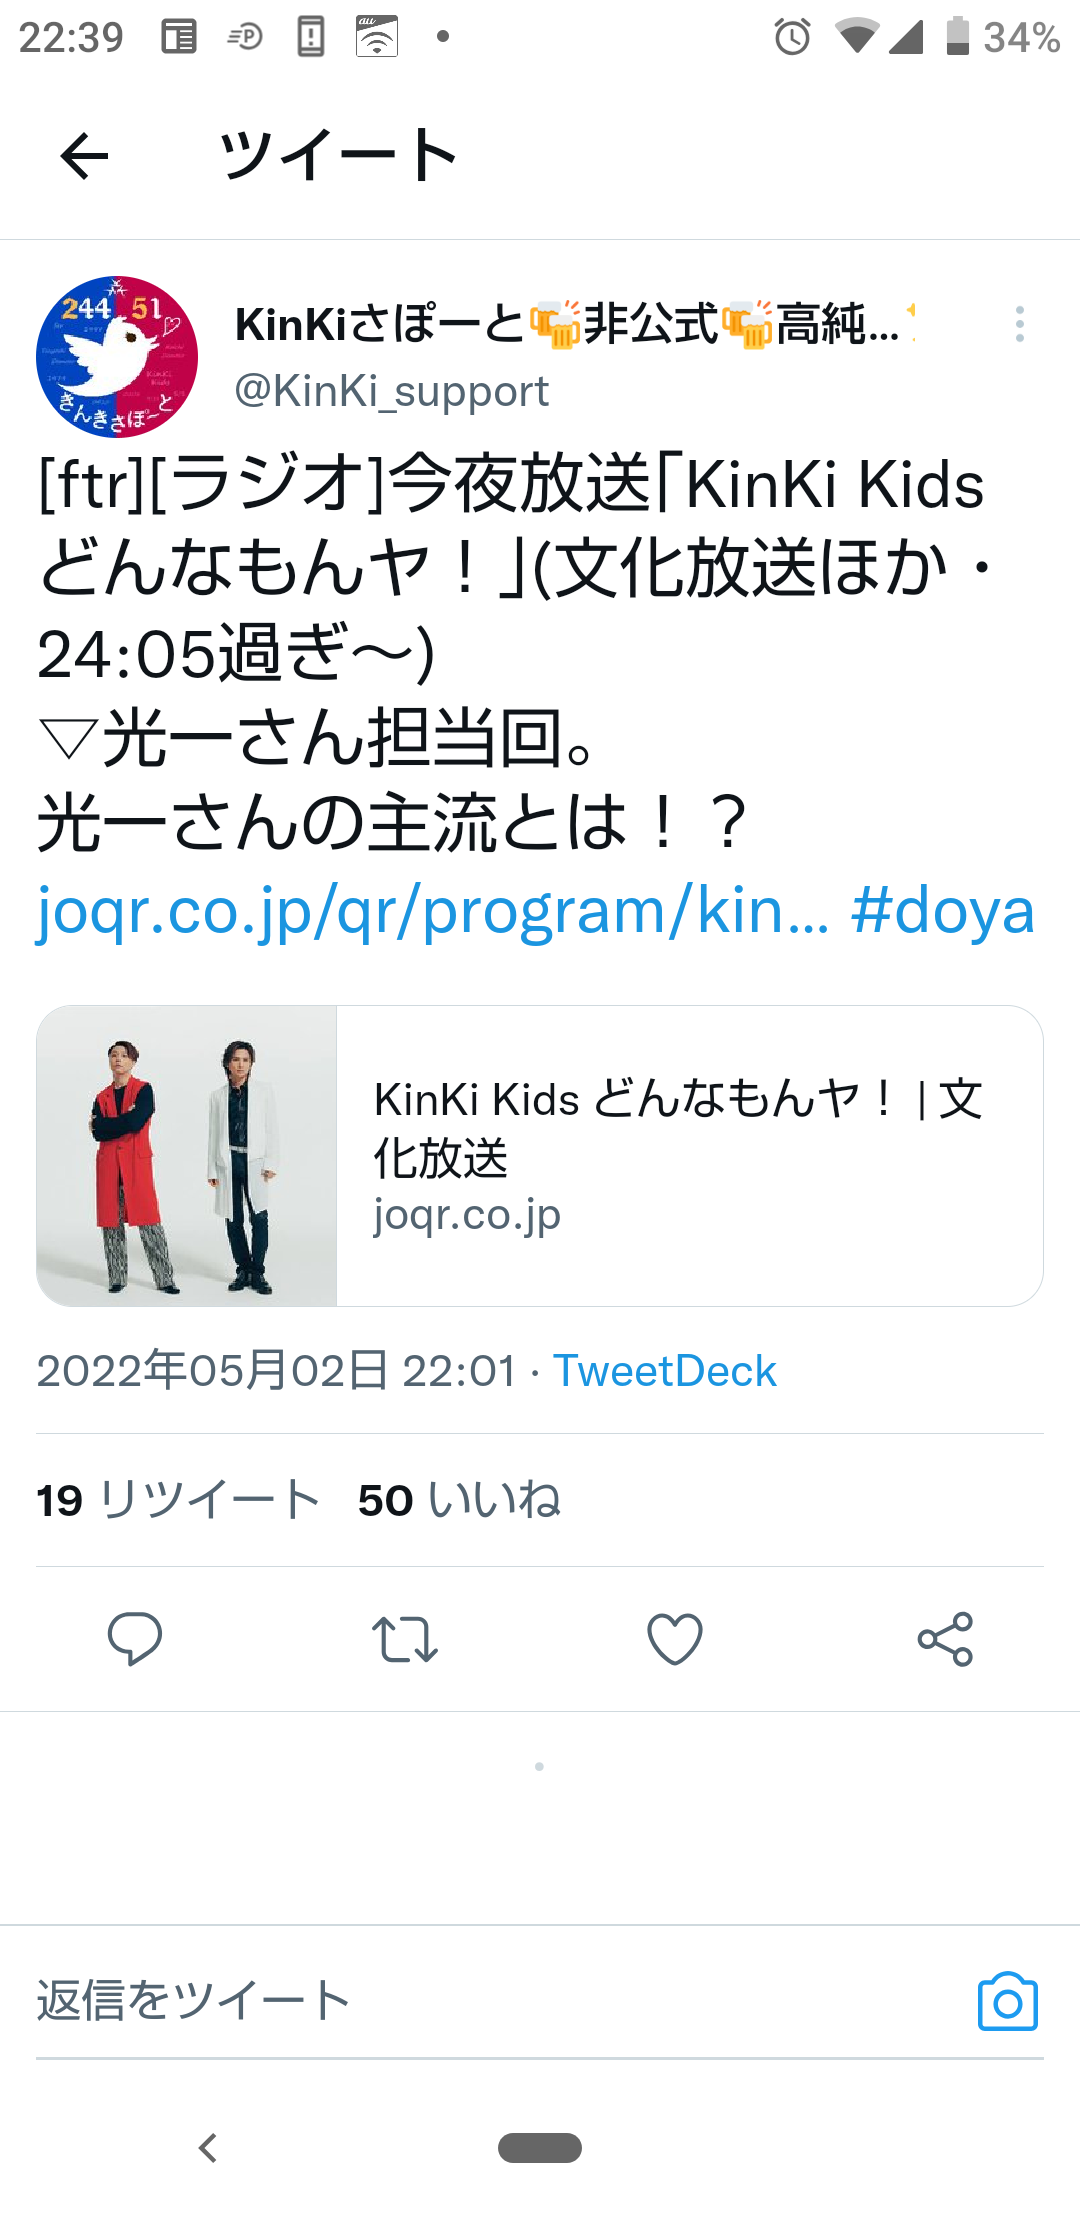Tap the reply speech bubble icon
Screen dimensions: 1080x2220
tap(135, 1638)
